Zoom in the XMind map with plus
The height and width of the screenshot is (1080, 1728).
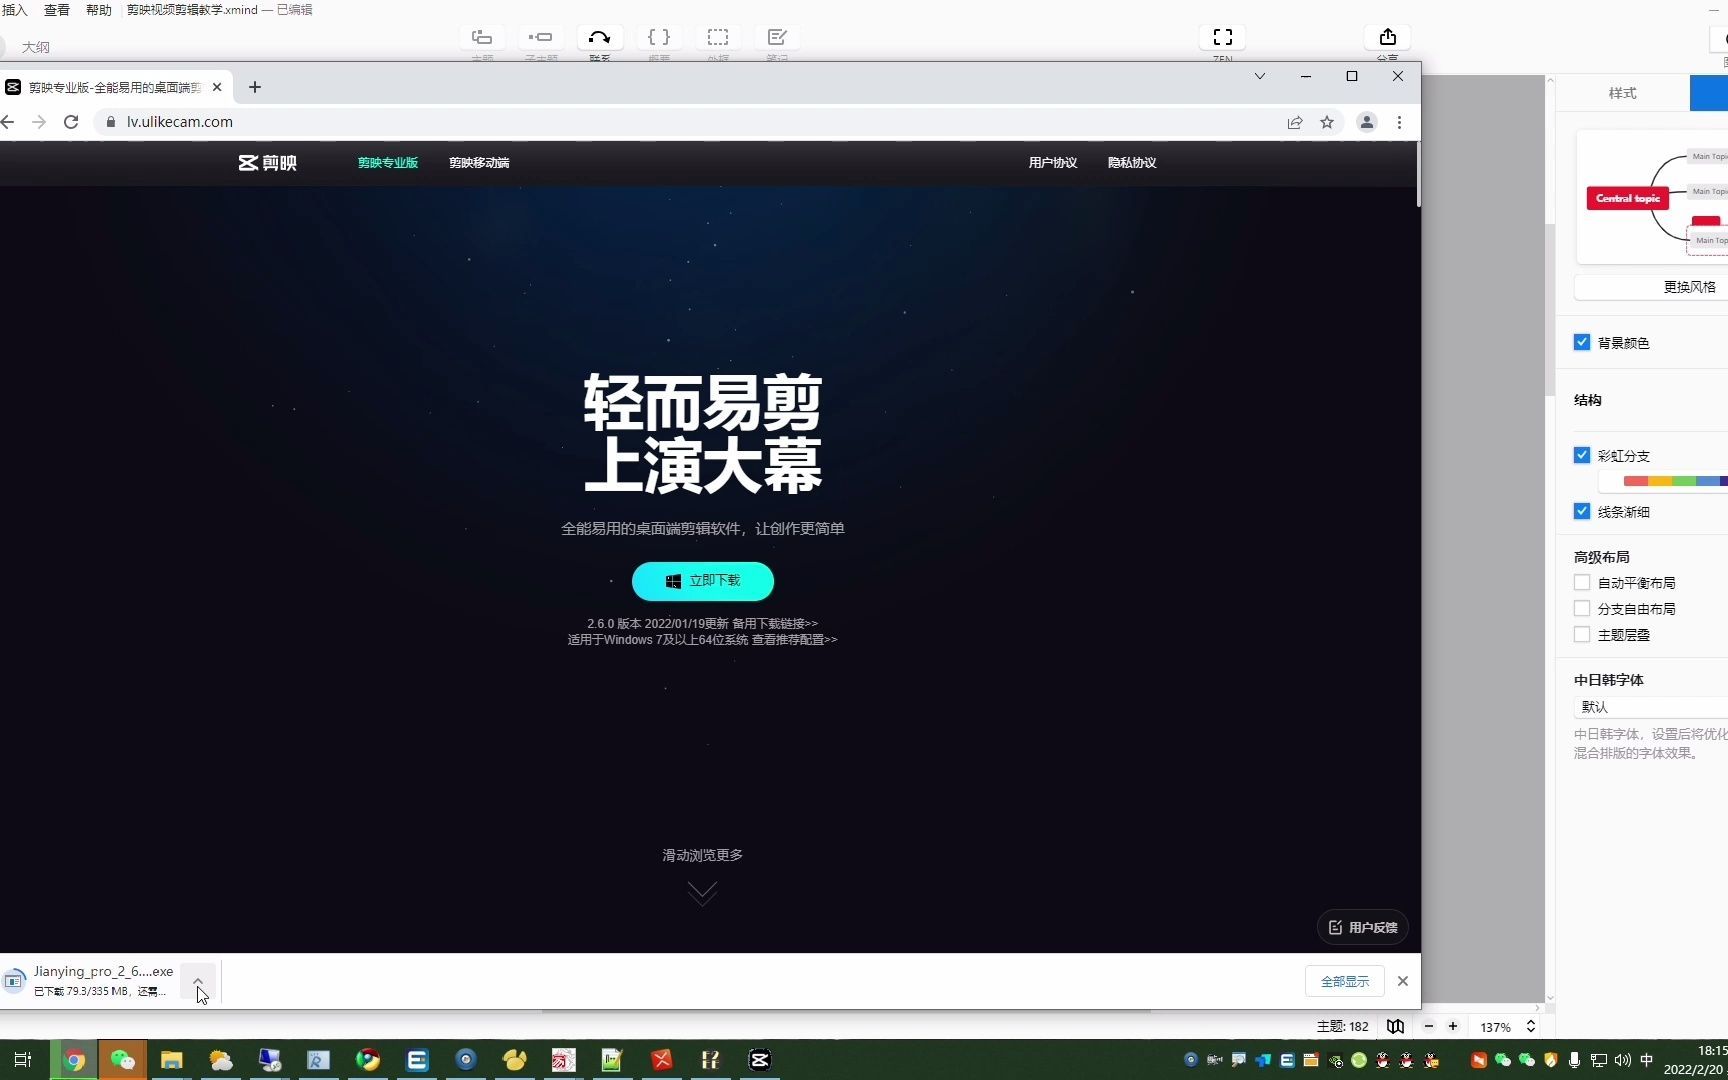pos(1453,1026)
